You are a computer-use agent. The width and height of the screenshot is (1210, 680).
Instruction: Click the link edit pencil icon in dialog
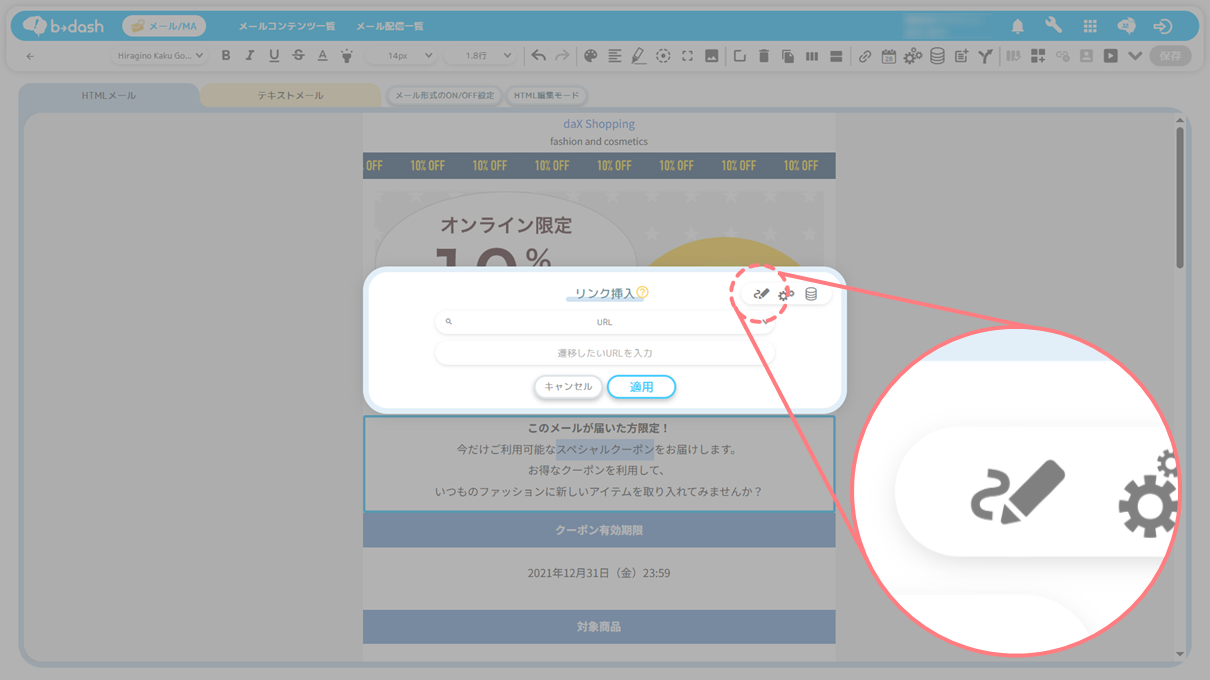coord(761,294)
